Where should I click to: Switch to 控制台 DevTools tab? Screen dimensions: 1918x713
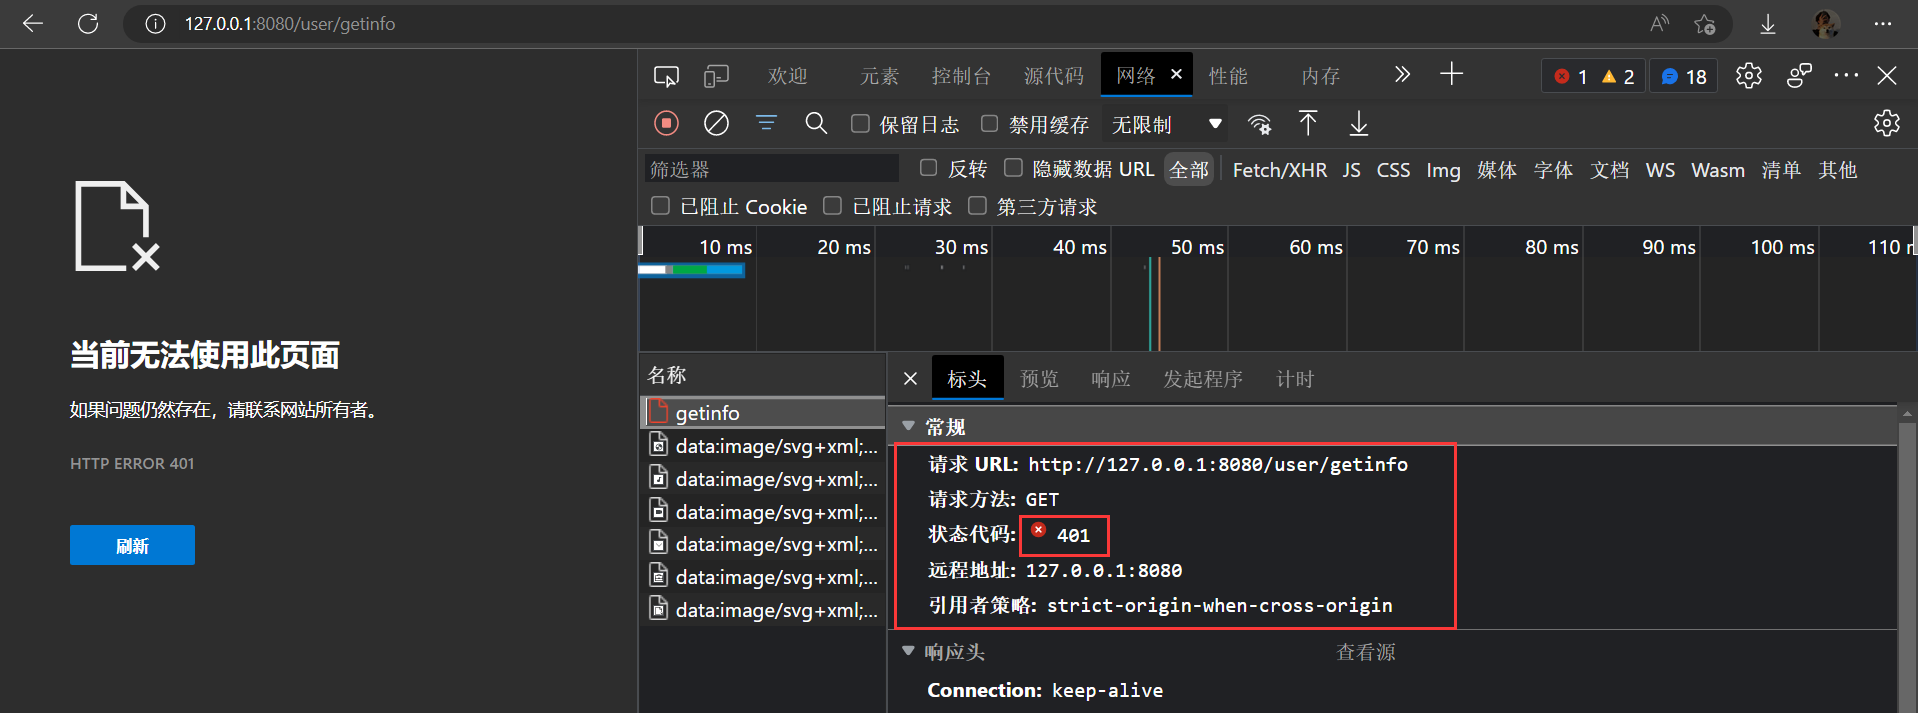961,76
